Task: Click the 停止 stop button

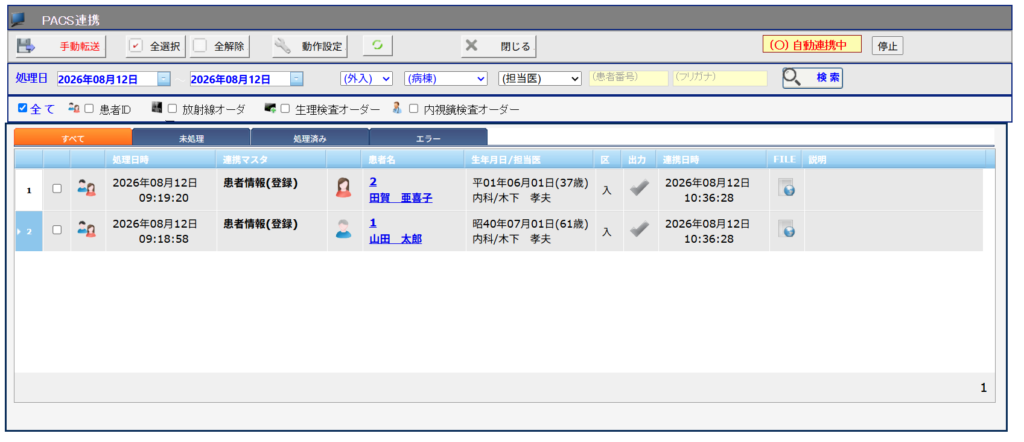Action: point(888,46)
